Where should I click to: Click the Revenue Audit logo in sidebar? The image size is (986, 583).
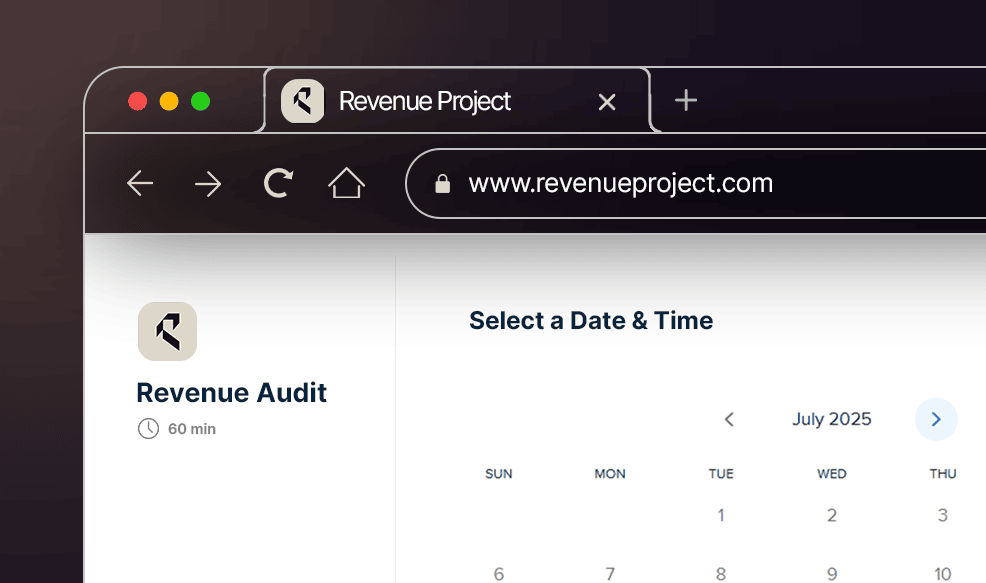[x=167, y=331]
